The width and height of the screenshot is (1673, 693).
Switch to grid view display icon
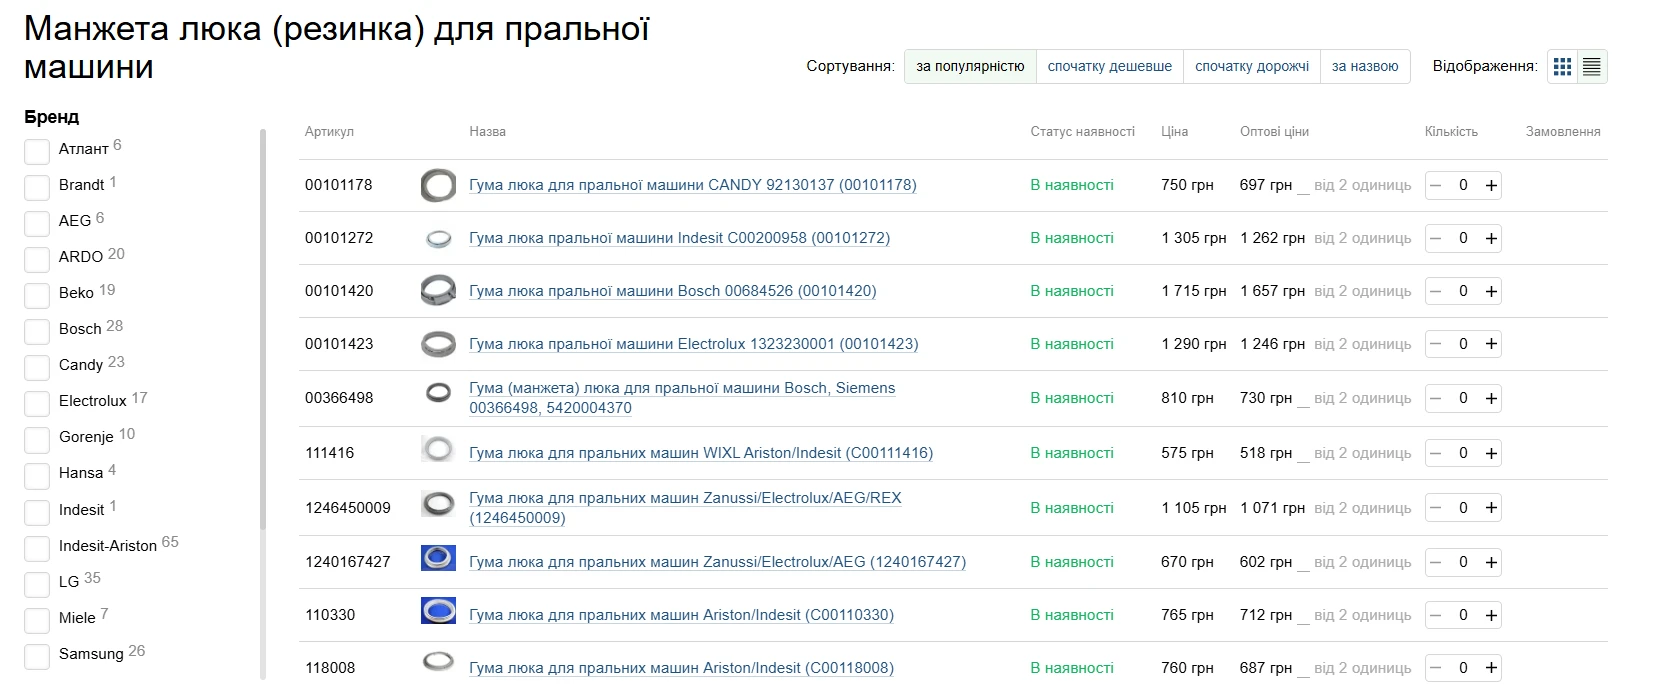tap(1562, 67)
